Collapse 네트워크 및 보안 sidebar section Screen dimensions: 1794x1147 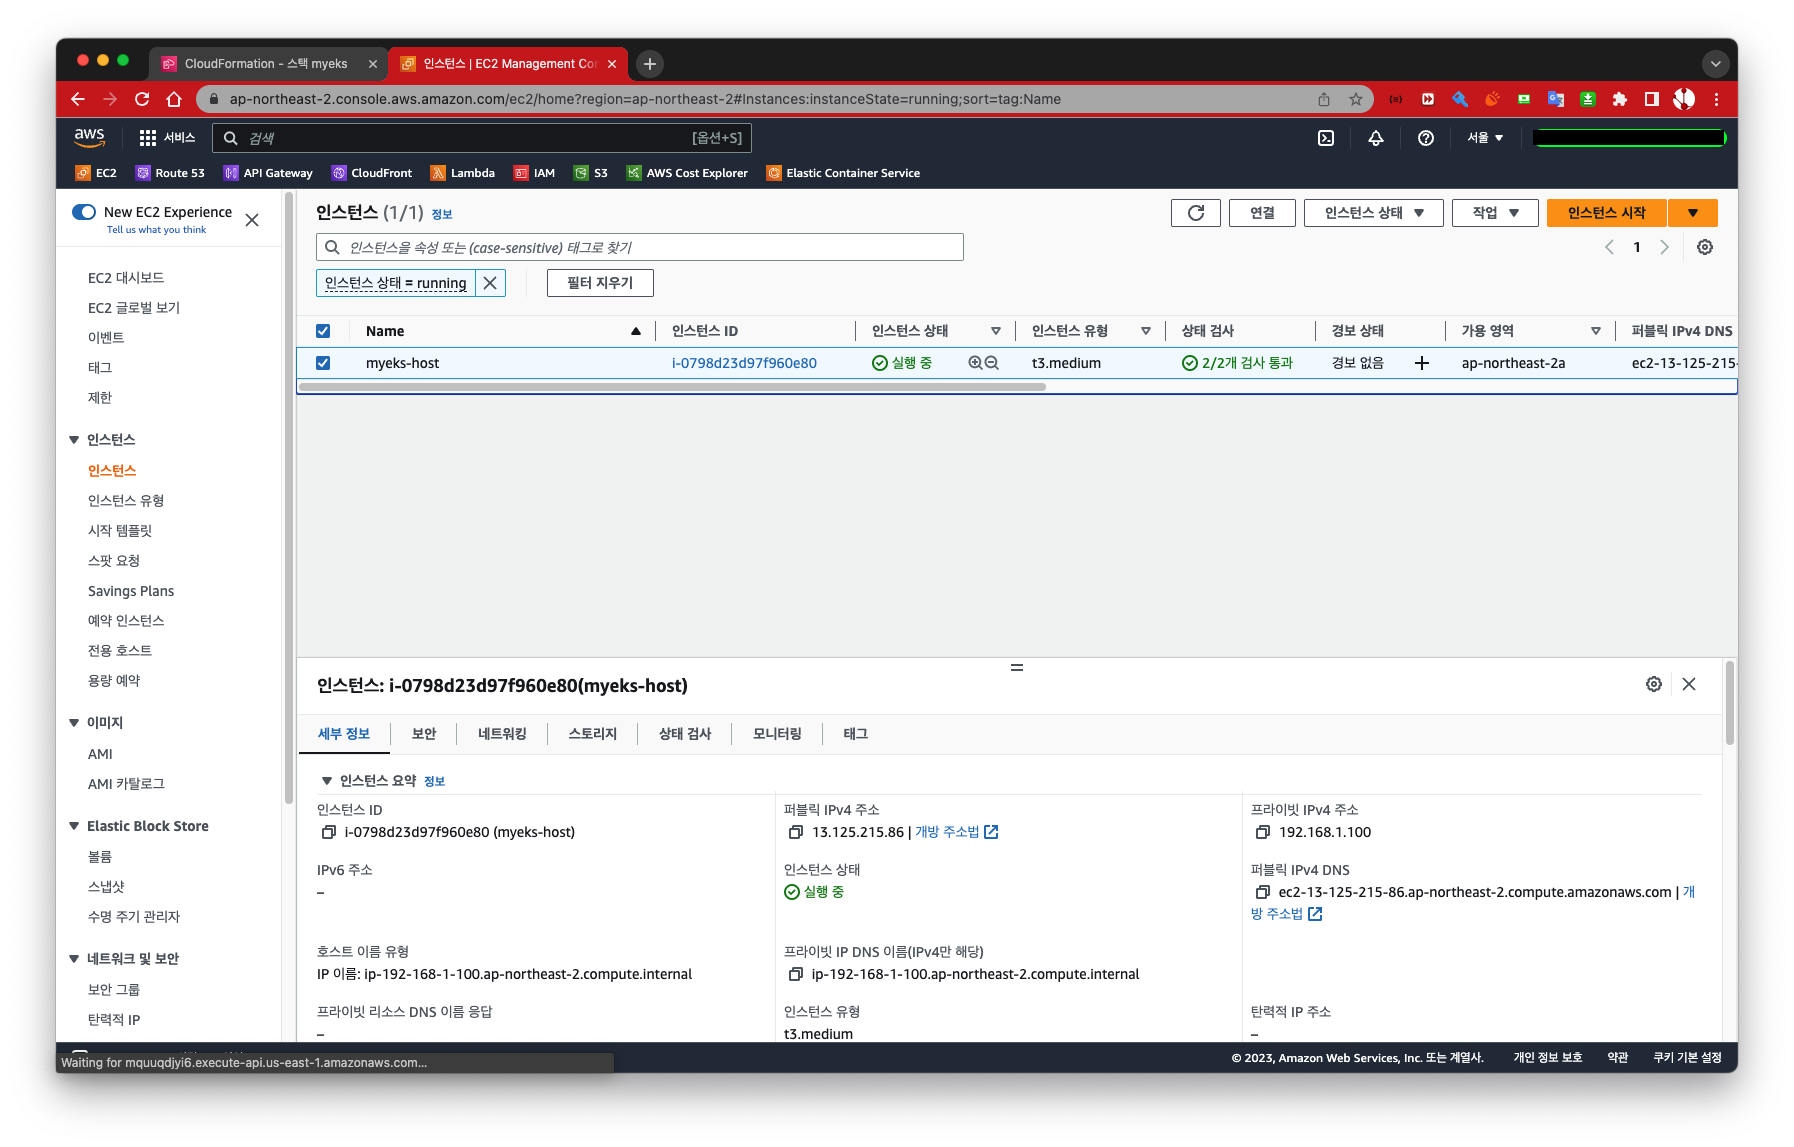tap(74, 959)
